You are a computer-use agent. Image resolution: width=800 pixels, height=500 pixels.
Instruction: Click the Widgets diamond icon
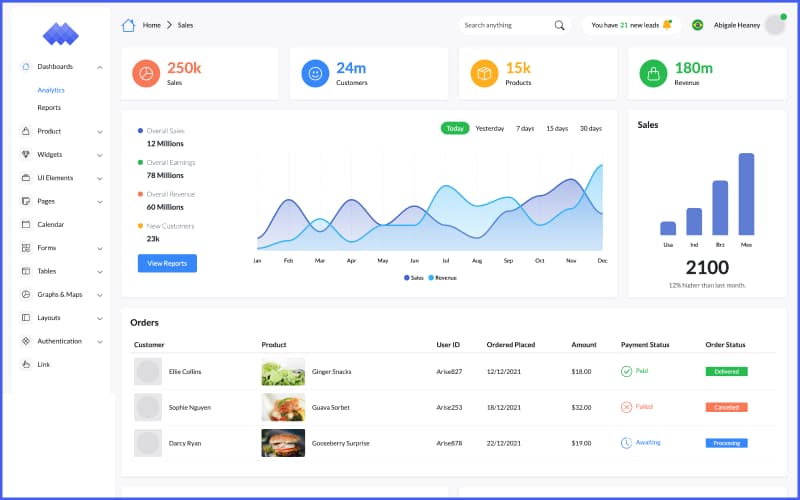26,154
